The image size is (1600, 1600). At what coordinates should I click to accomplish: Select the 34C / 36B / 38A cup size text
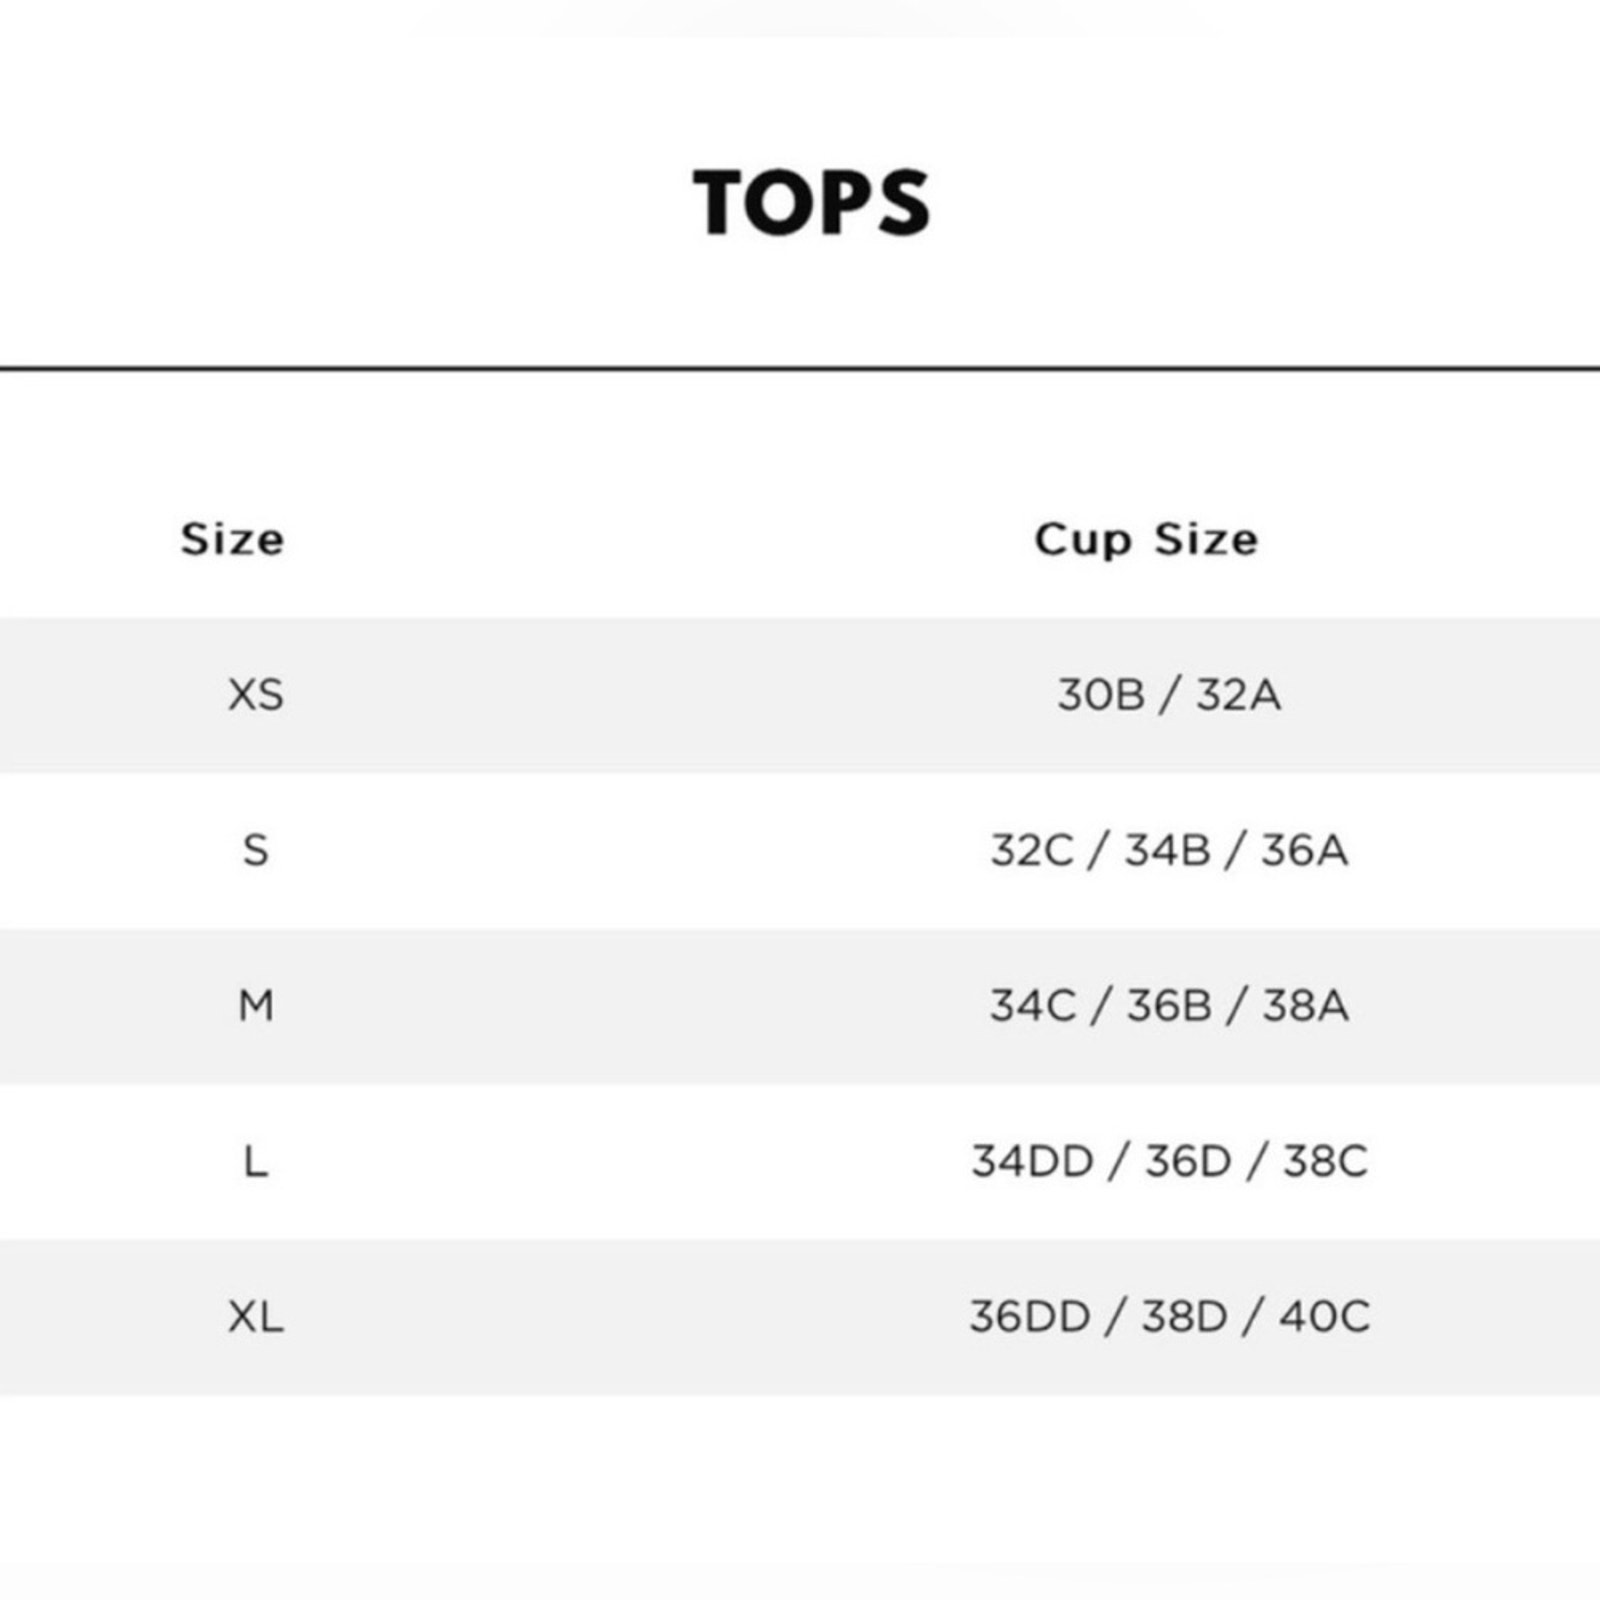1169,1005
